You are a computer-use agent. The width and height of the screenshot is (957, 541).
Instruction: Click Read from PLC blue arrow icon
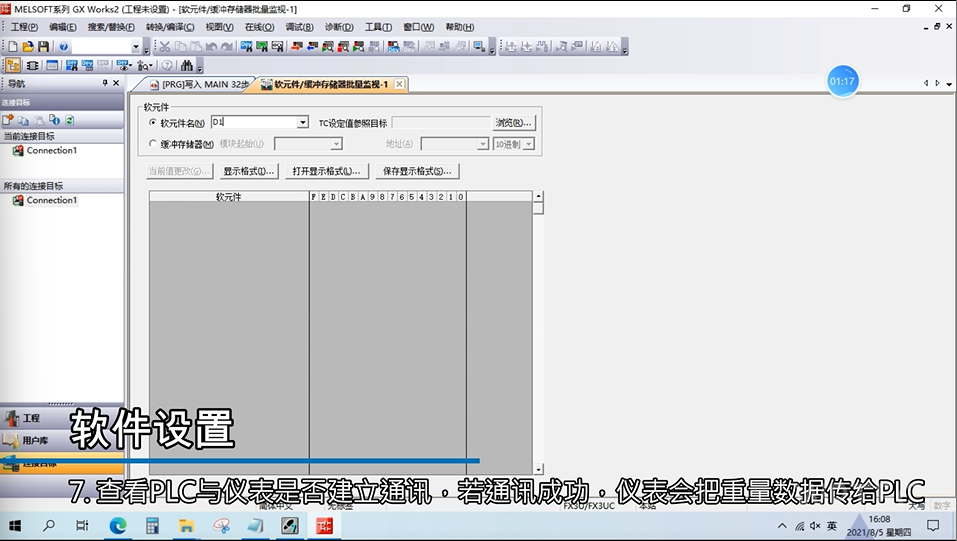312,46
